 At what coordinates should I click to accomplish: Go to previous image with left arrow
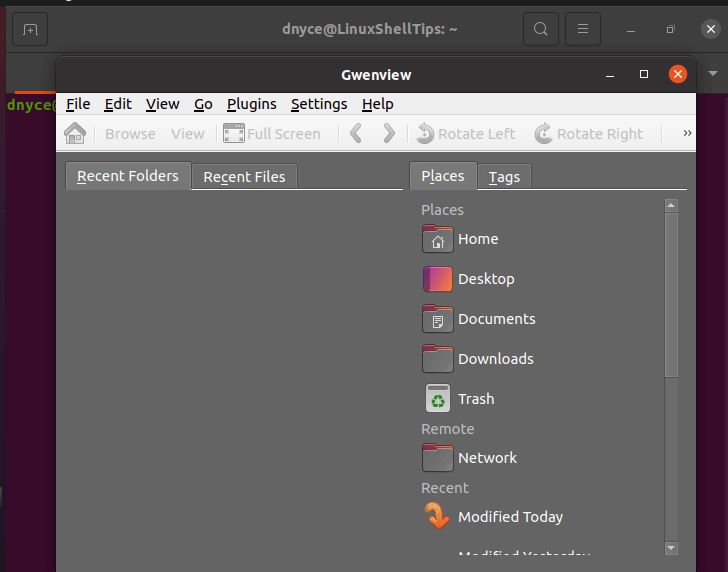(x=356, y=133)
